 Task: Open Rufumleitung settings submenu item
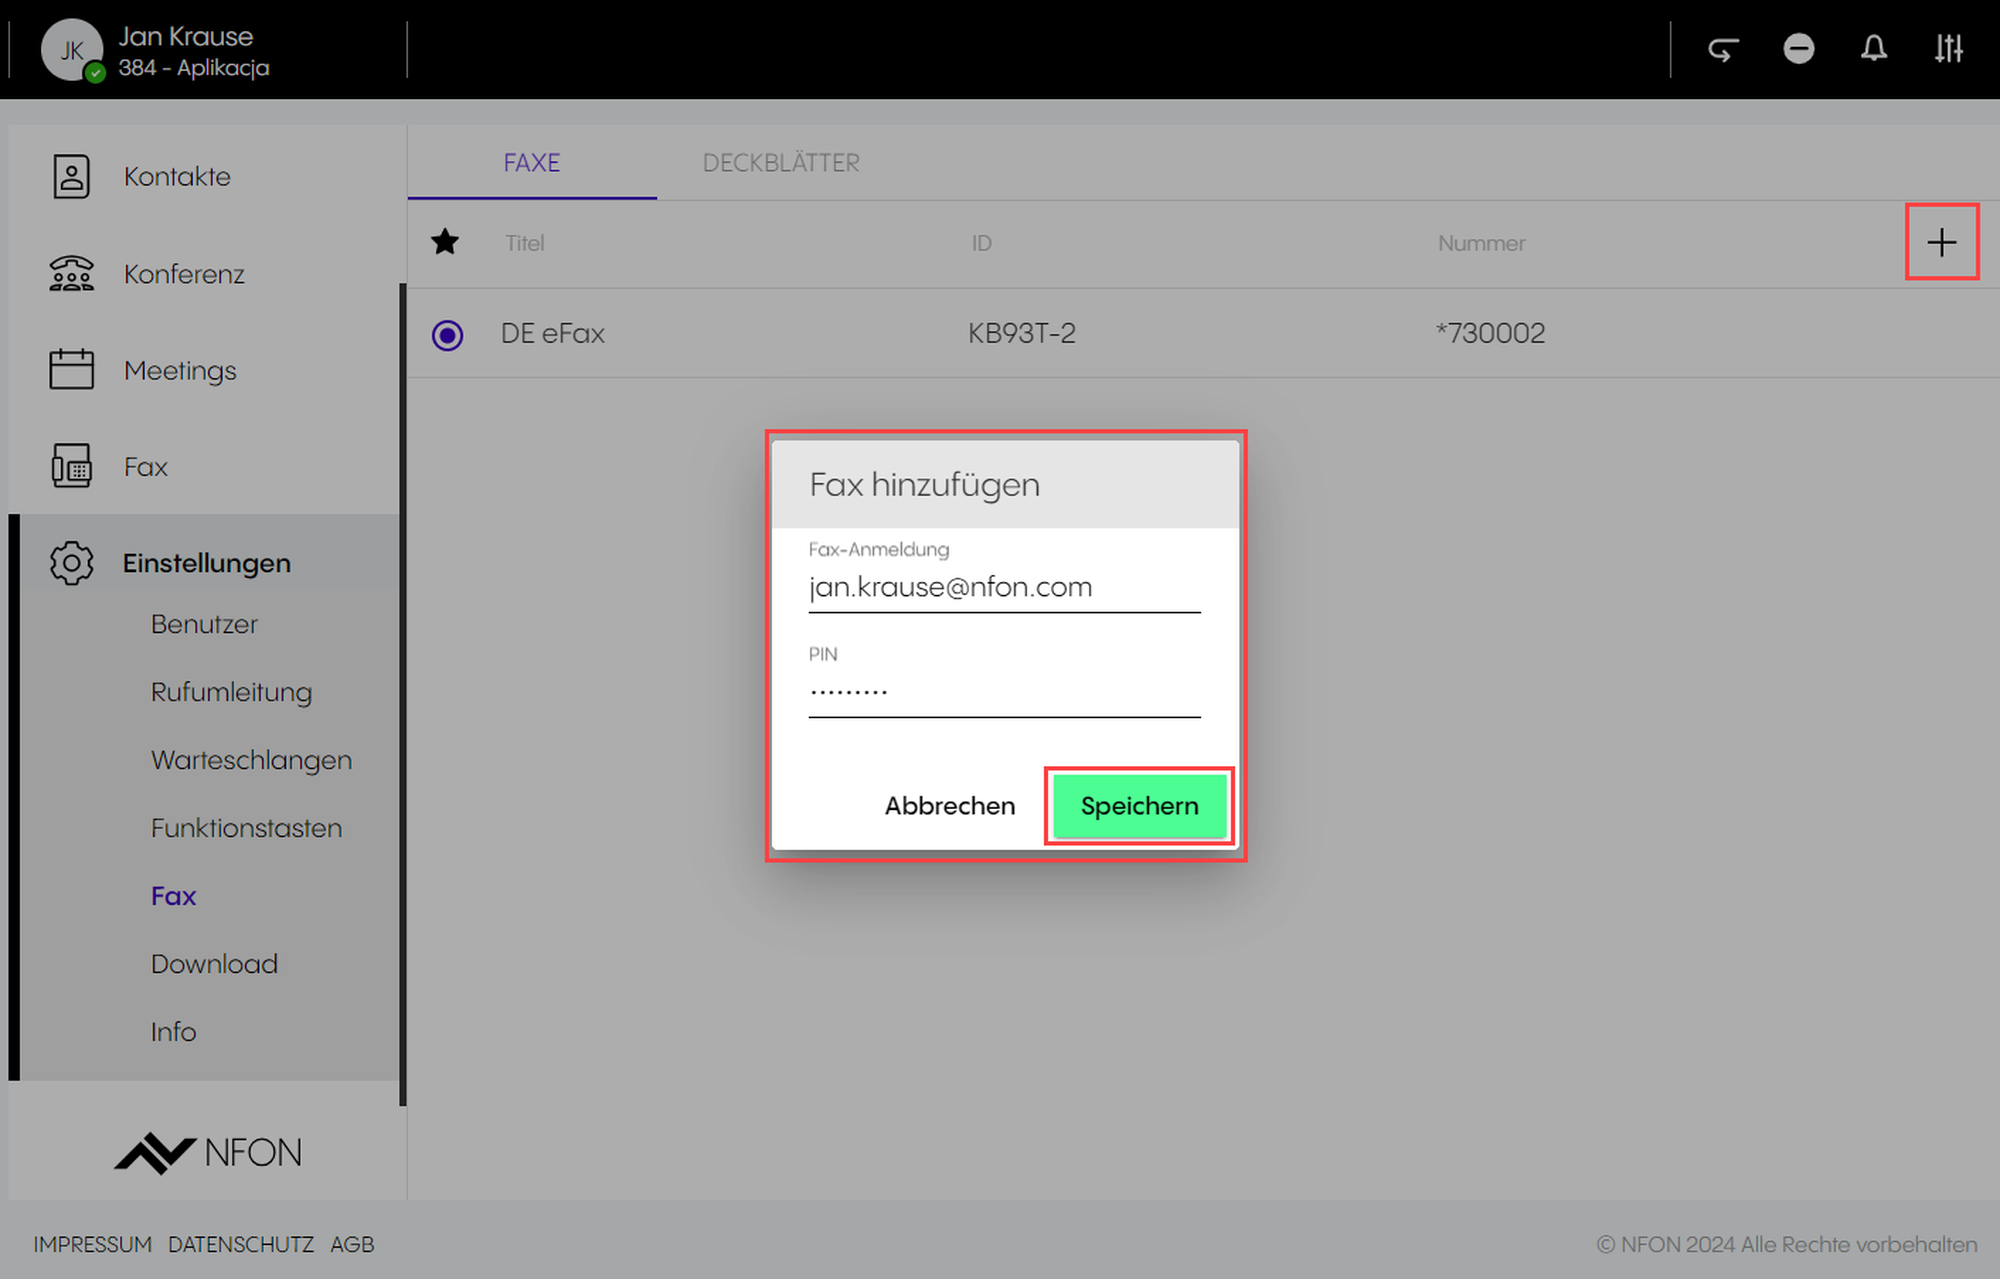click(231, 692)
